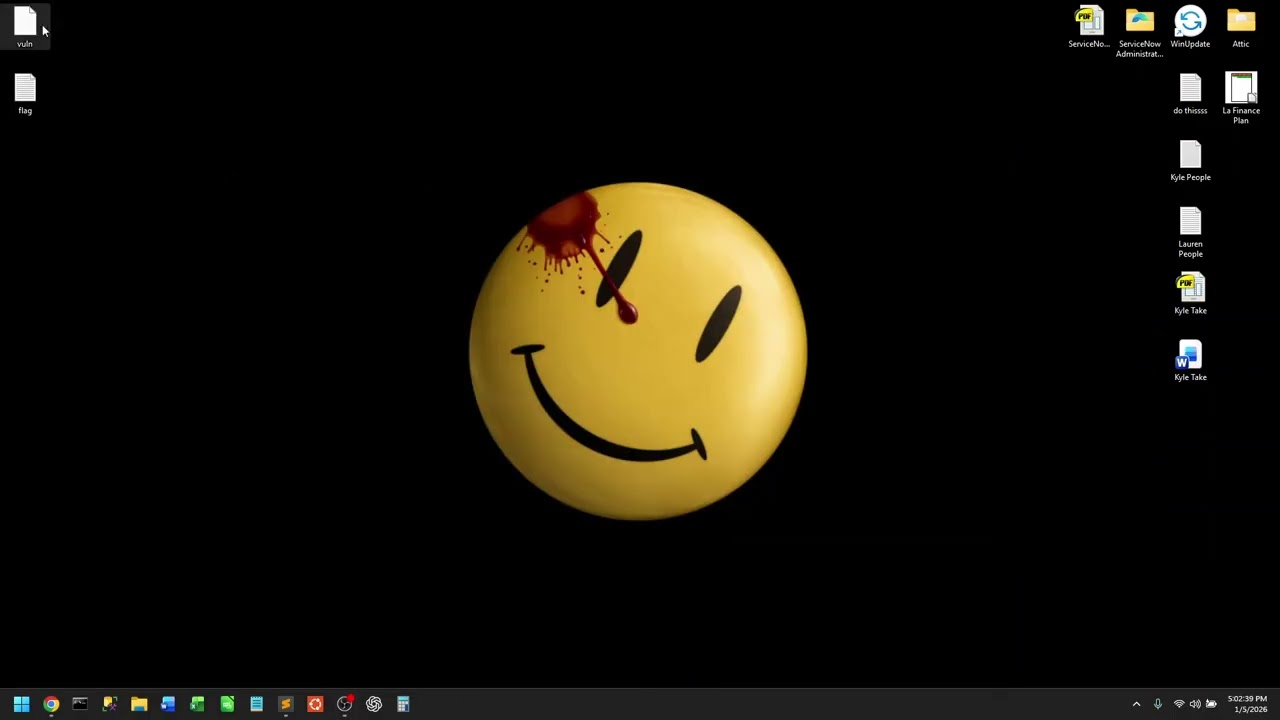Select the WinUpdate shortcut icon
Screen dimensions: 1280x720
click(x=1190, y=27)
